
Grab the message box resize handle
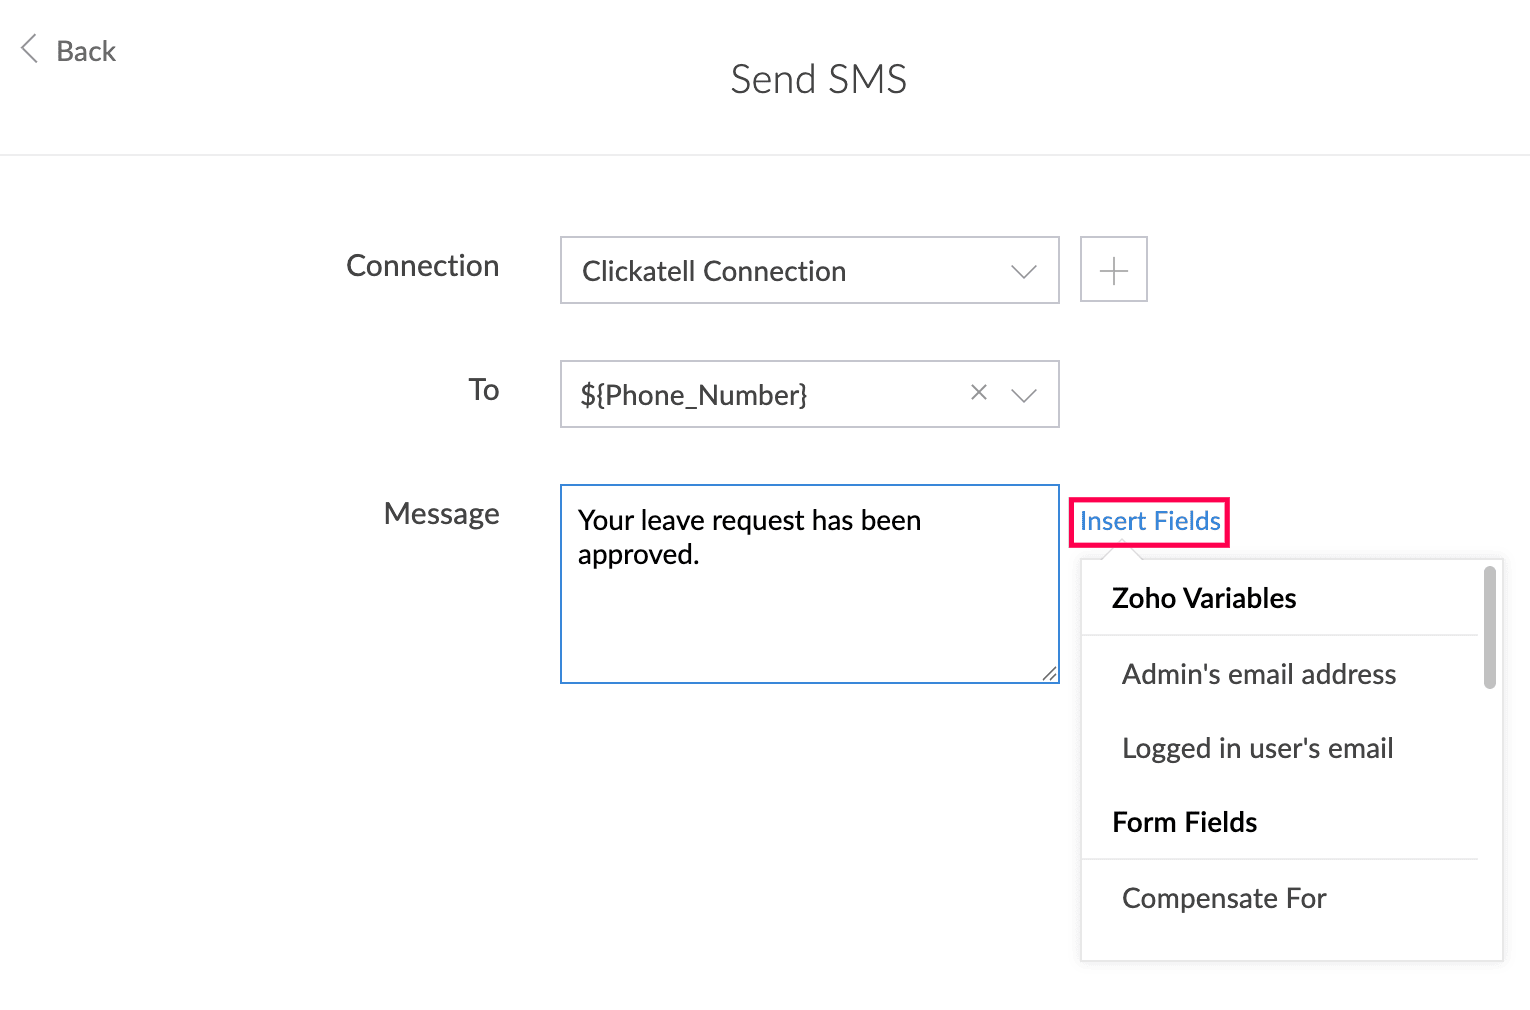(x=1049, y=674)
